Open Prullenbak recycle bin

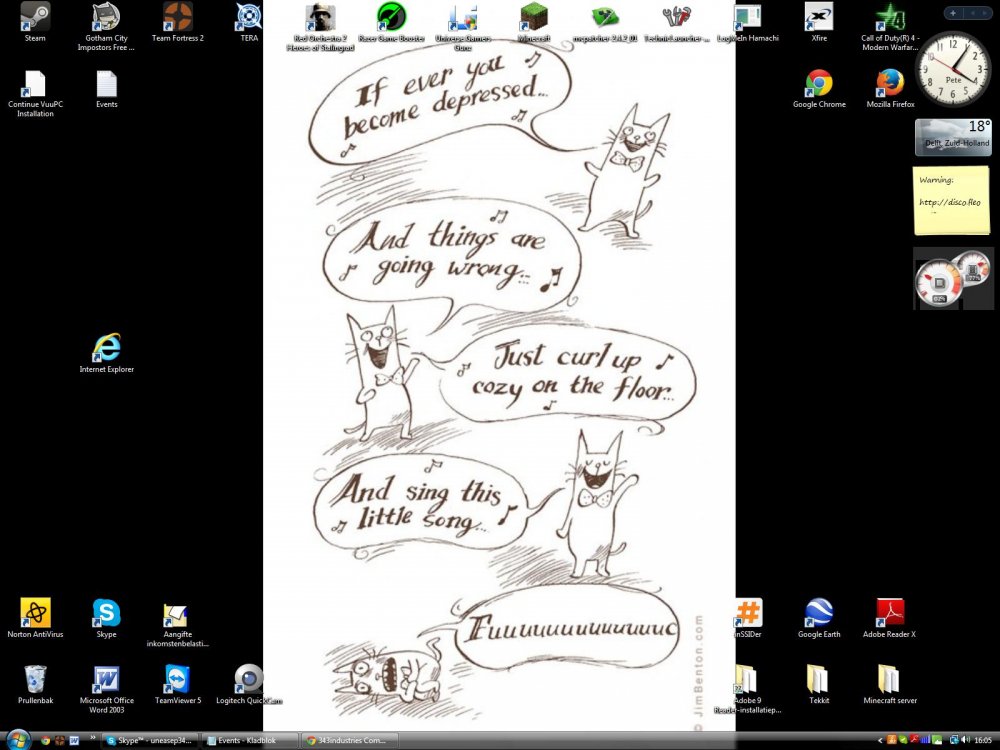tap(35, 680)
